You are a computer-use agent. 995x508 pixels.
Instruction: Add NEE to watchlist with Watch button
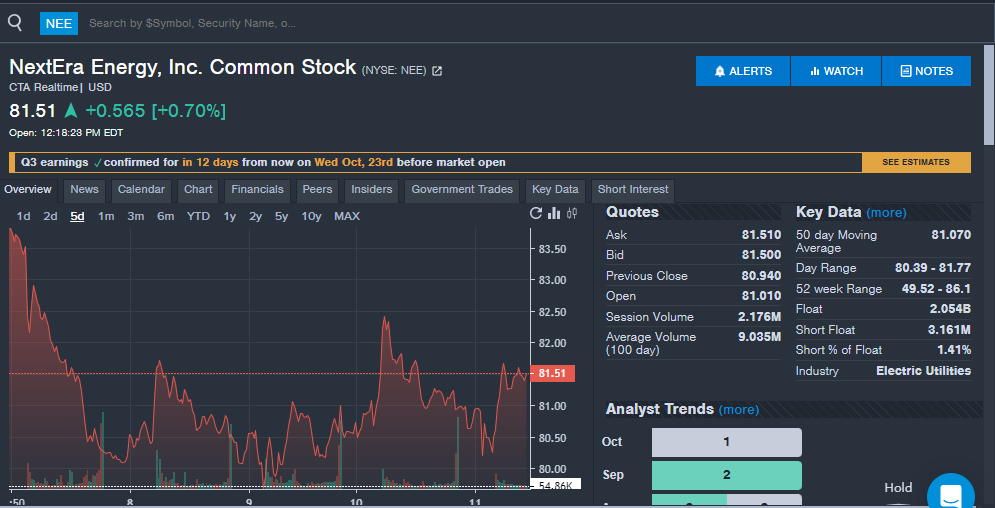pos(836,71)
